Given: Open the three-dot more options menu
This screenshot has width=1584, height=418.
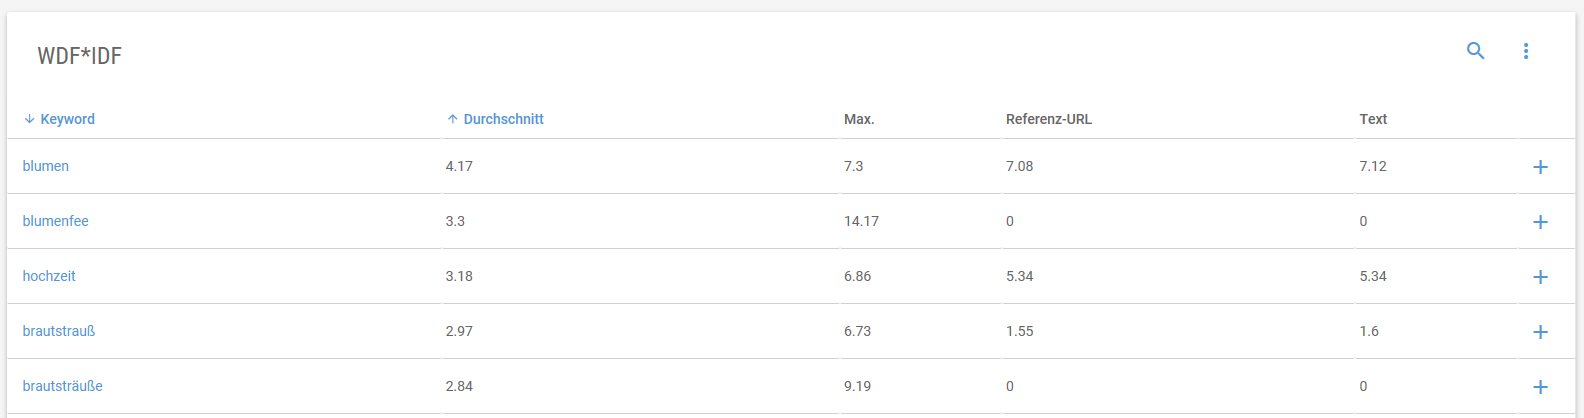Looking at the screenshot, I should 1526,51.
